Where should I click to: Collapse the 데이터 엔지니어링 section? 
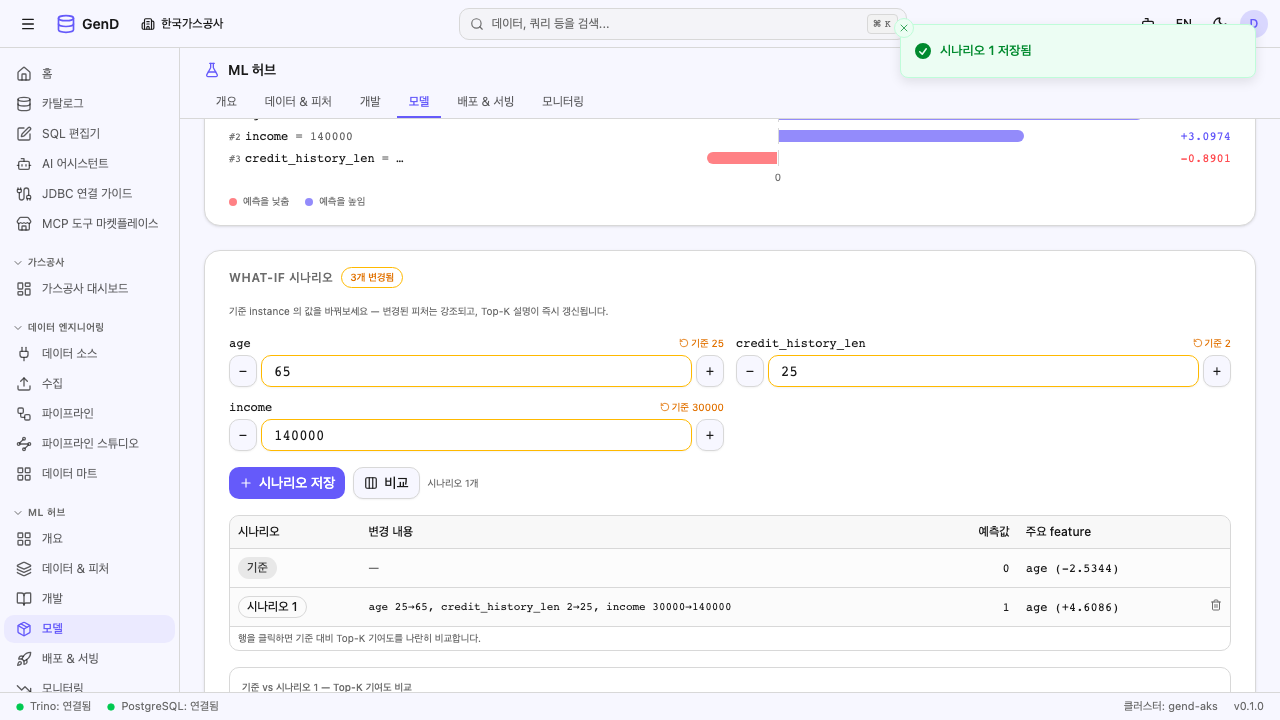pos(58,327)
